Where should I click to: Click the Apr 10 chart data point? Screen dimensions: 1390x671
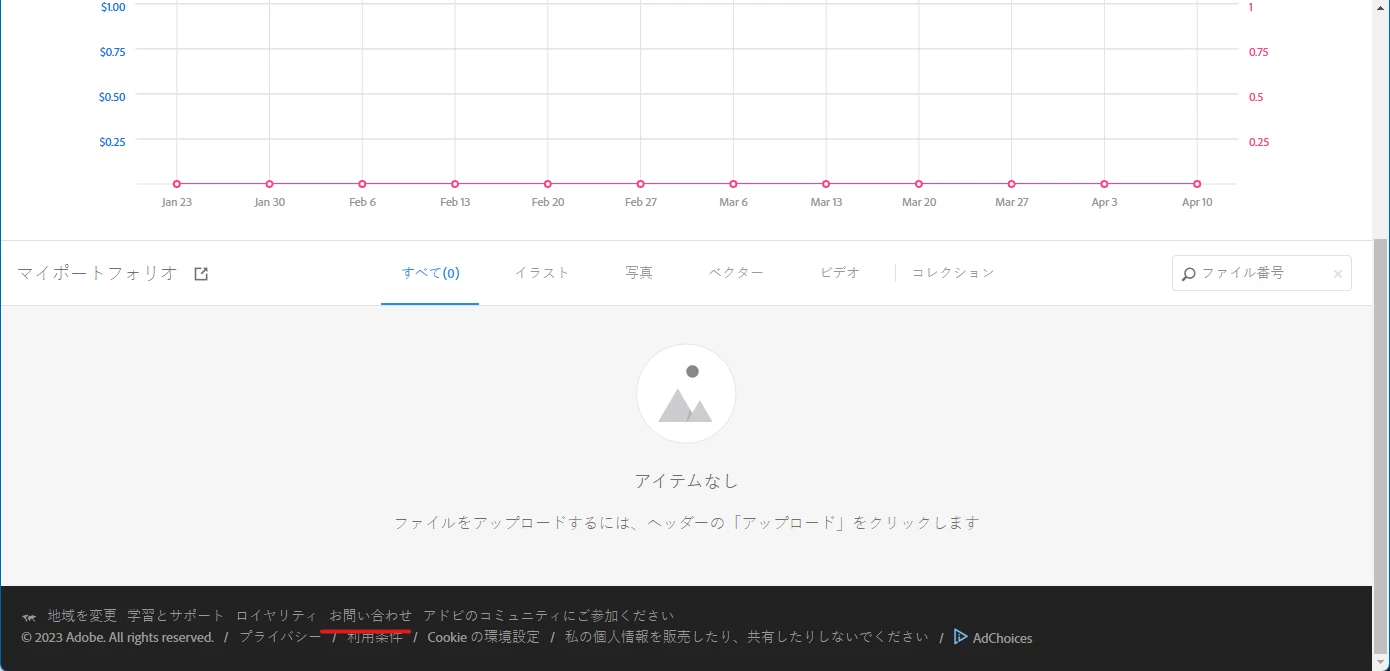click(x=1197, y=184)
